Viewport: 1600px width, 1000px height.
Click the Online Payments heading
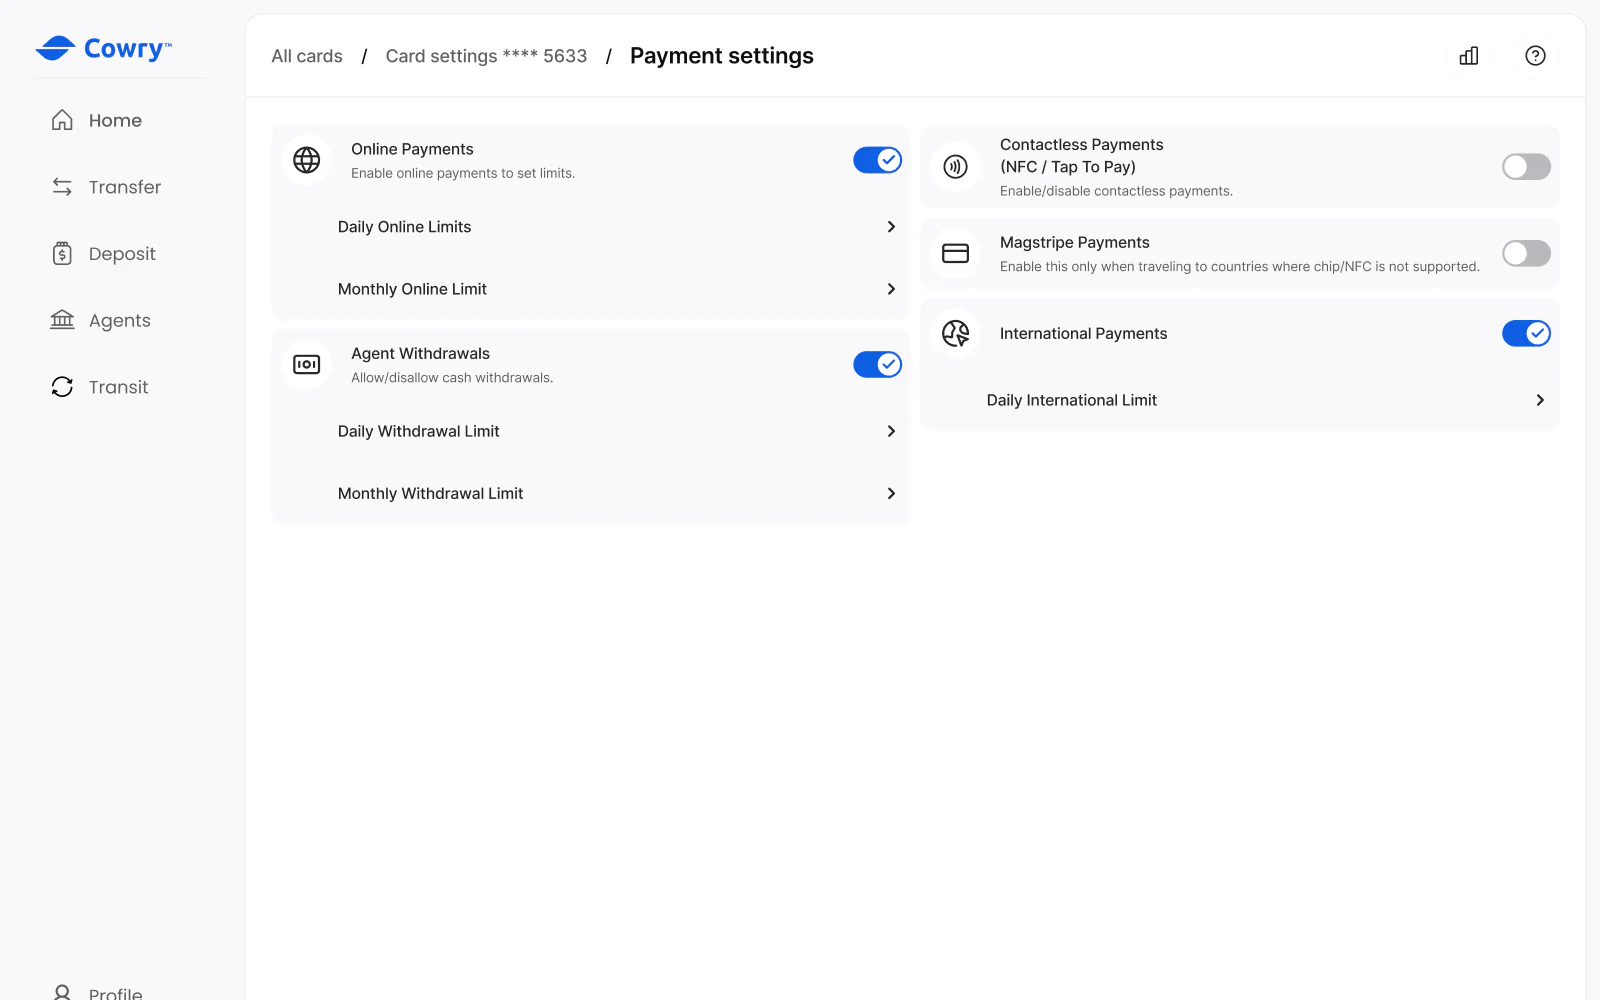coord(412,149)
